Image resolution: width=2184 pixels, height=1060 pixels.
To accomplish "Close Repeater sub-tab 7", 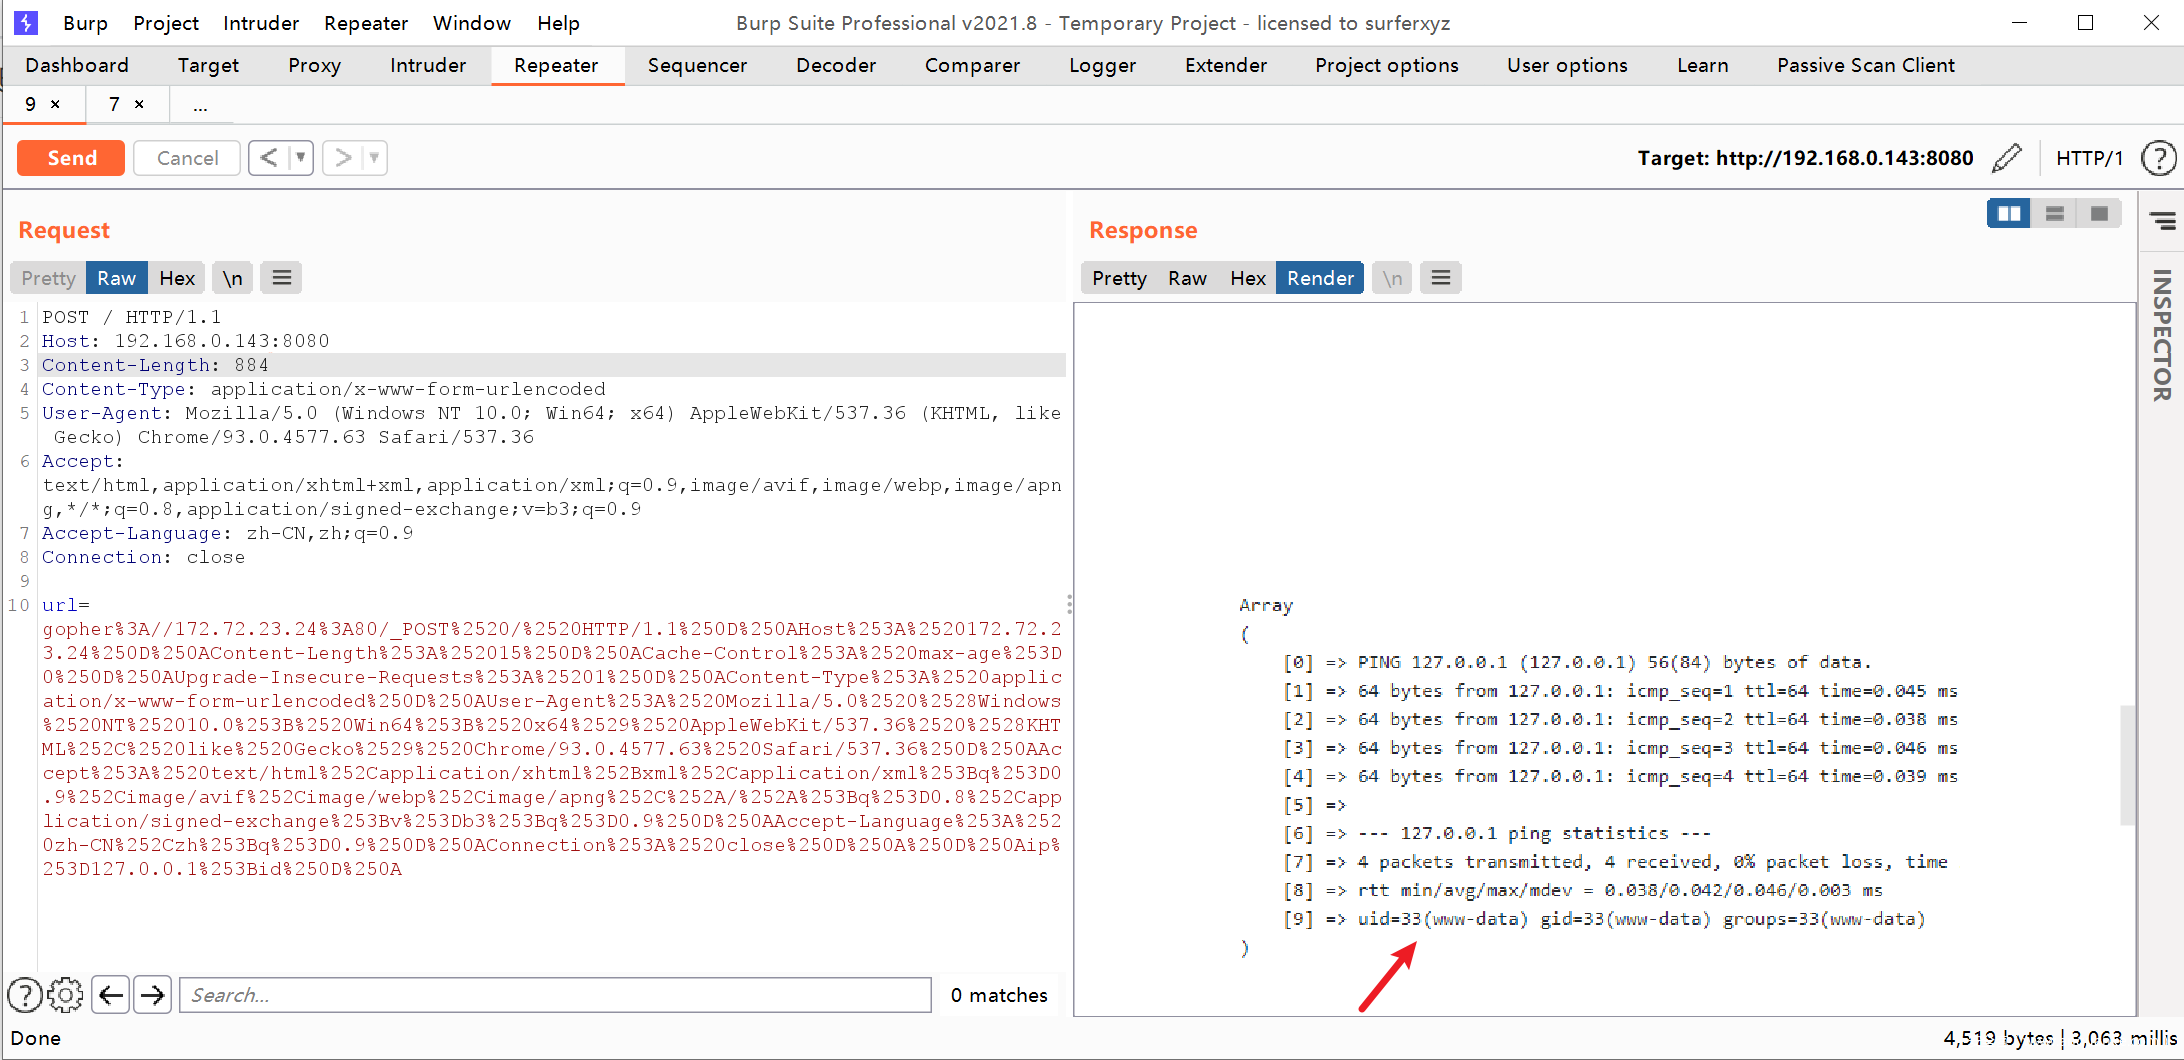I will click(139, 104).
